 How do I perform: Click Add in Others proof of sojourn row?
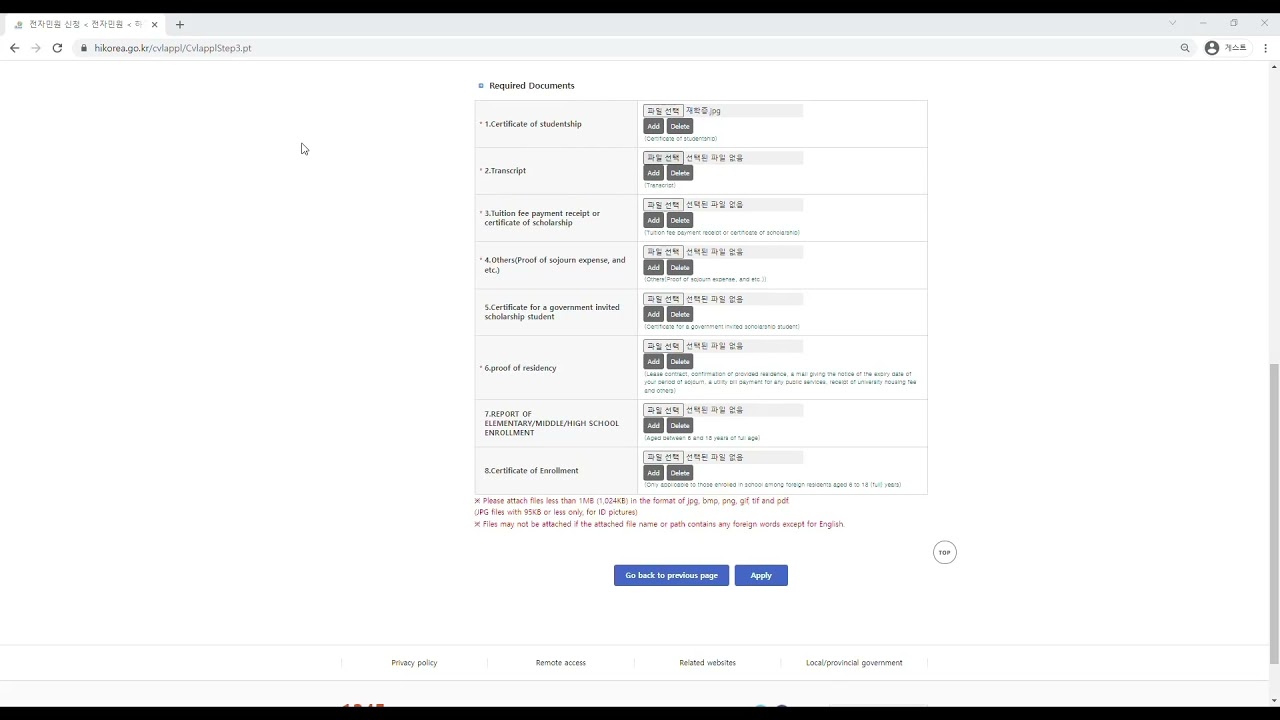653,267
